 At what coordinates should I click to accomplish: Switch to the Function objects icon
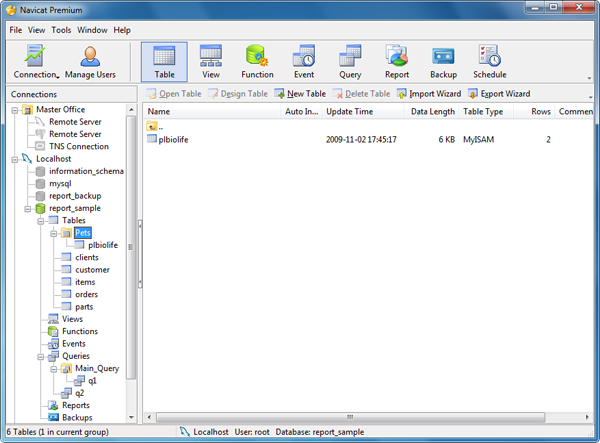pyautogui.click(x=257, y=62)
